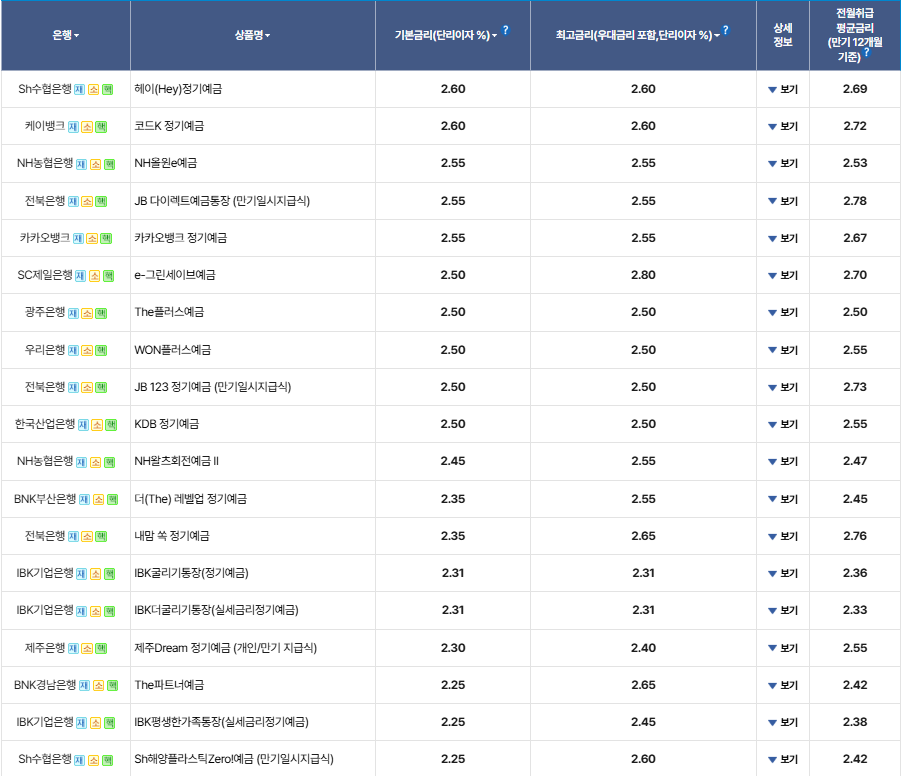Click green 핵 badge next to 케이뱅크
The image size is (902, 776).
coord(101,127)
